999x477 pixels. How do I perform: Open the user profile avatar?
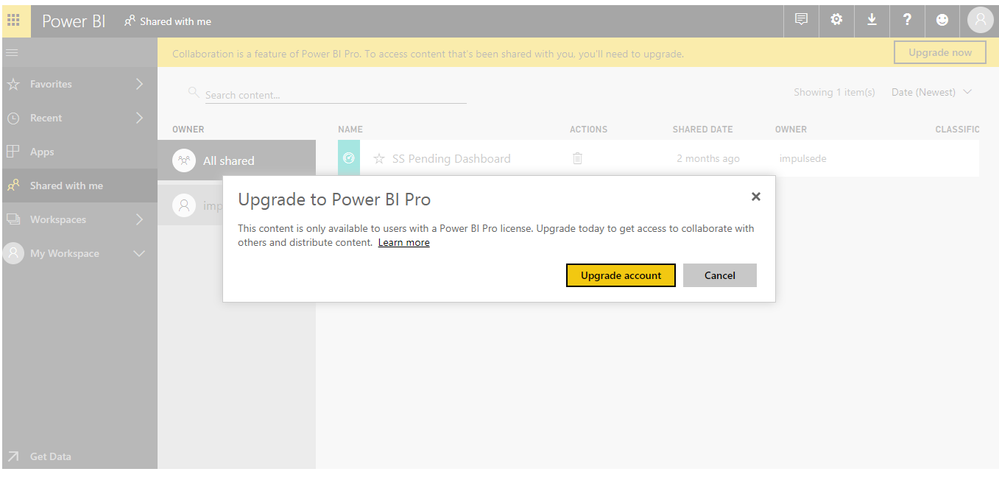point(980,20)
